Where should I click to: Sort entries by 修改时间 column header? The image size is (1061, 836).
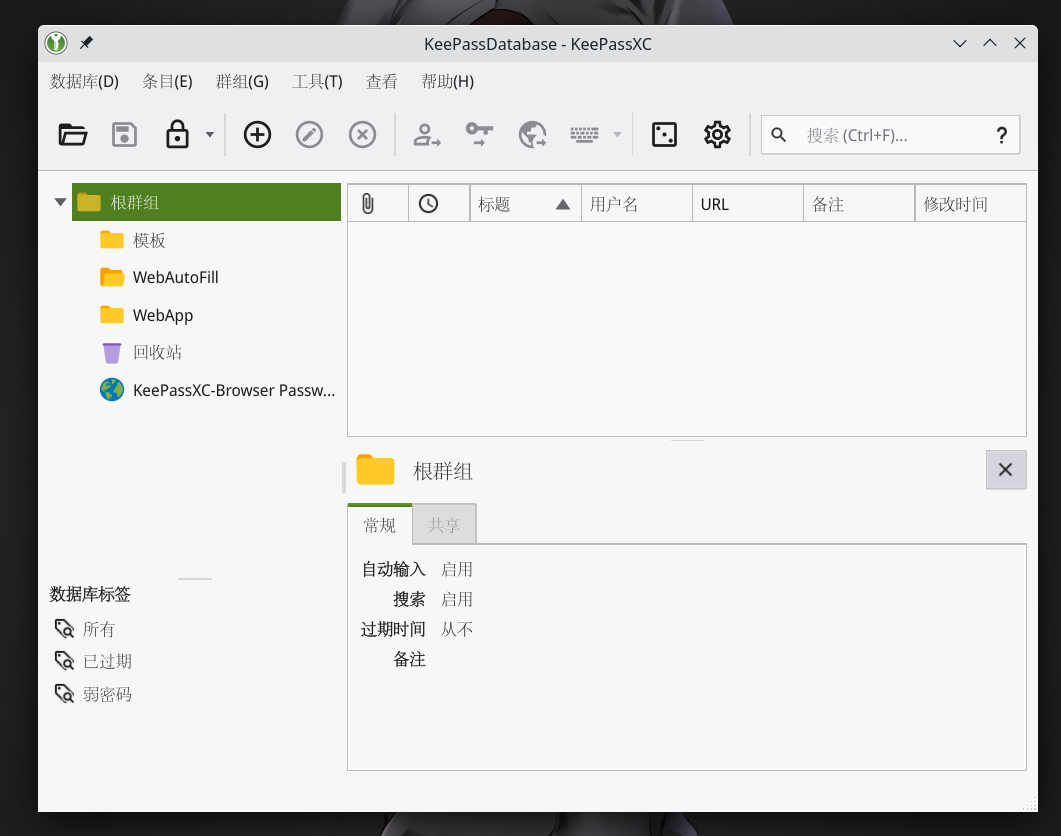[970, 203]
